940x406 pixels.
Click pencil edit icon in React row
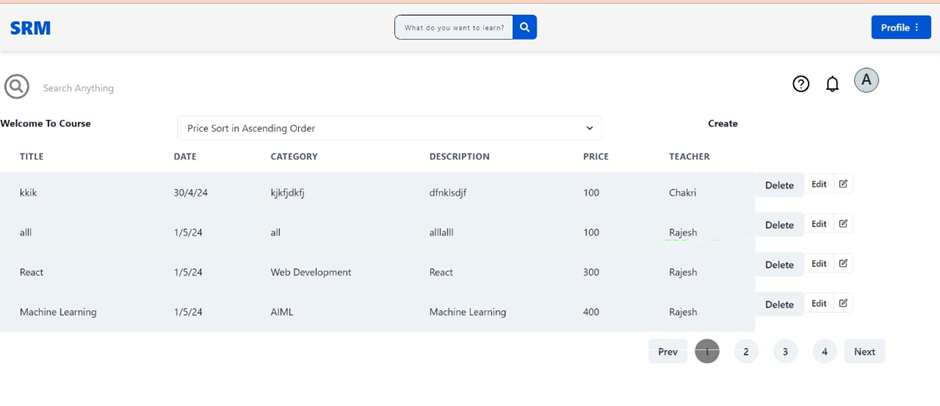pos(843,263)
